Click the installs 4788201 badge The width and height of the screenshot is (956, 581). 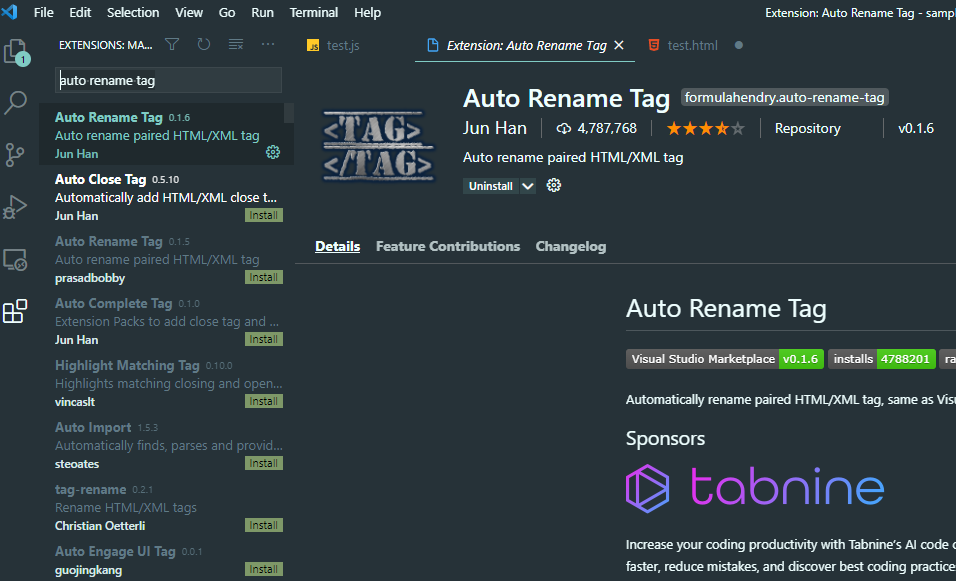(882, 359)
